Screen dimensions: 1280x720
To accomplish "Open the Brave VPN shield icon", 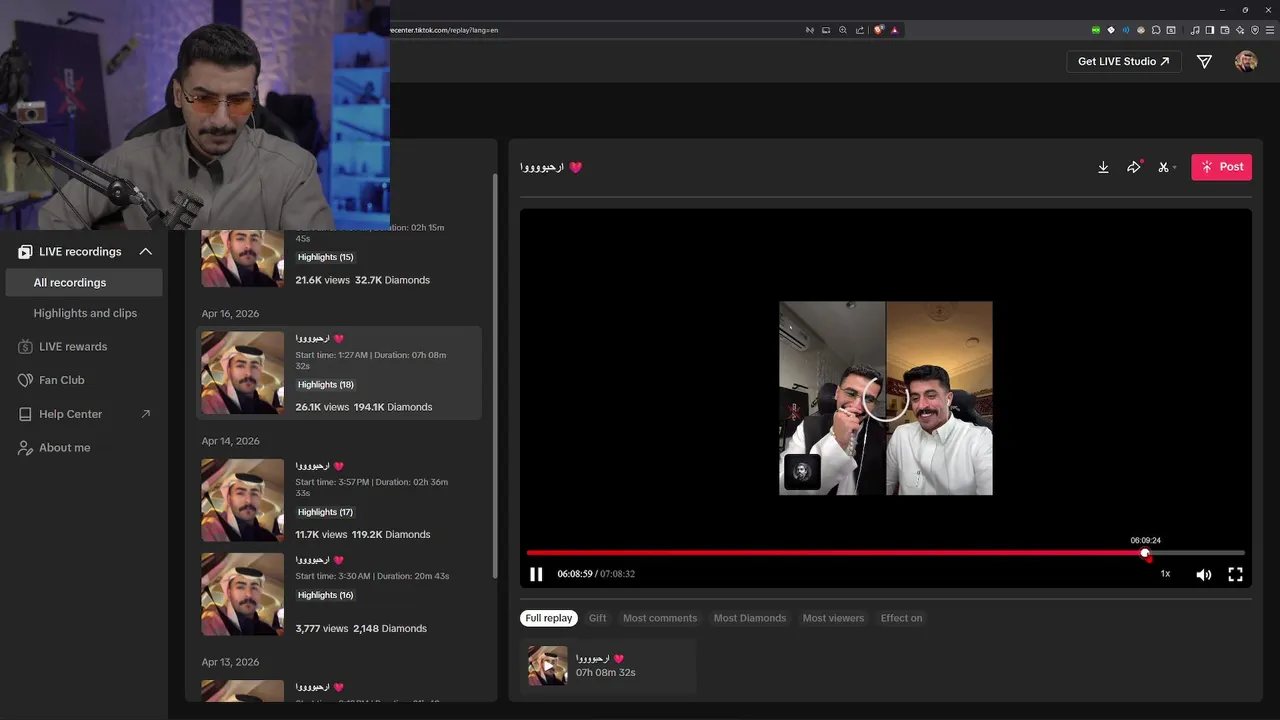I will click(1255, 30).
